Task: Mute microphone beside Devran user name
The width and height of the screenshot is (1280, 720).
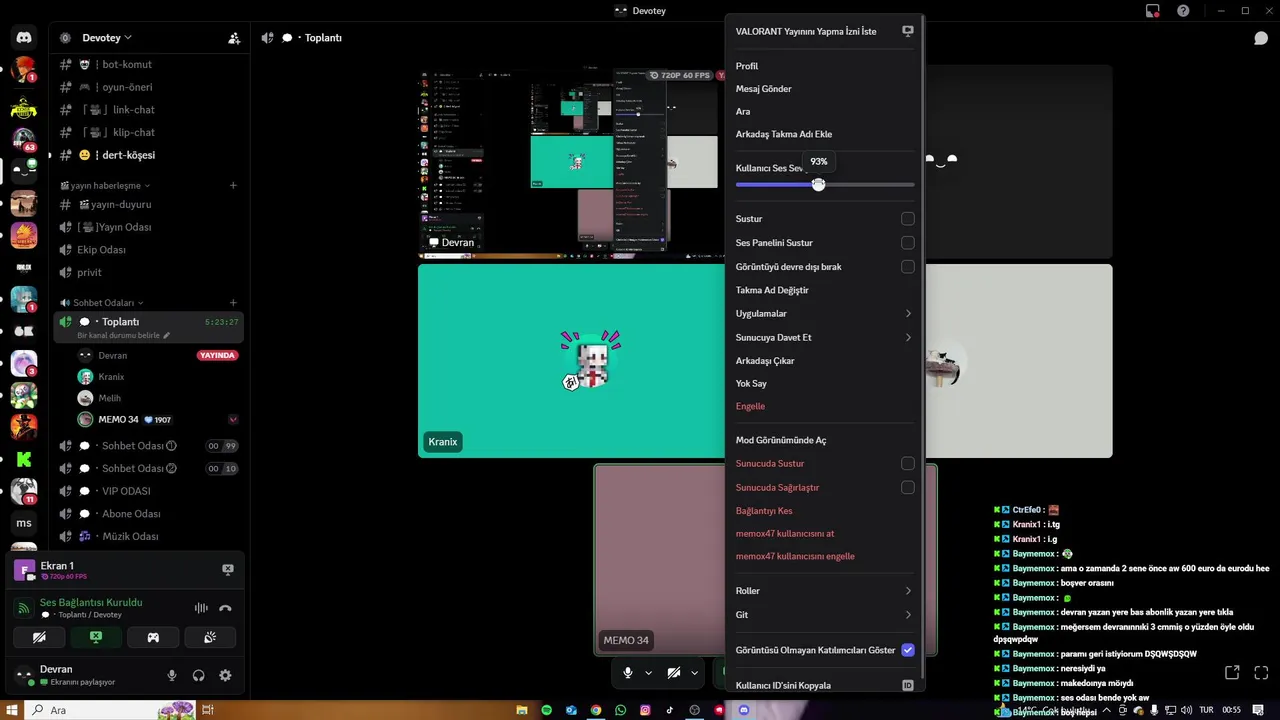Action: tap(172, 675)
